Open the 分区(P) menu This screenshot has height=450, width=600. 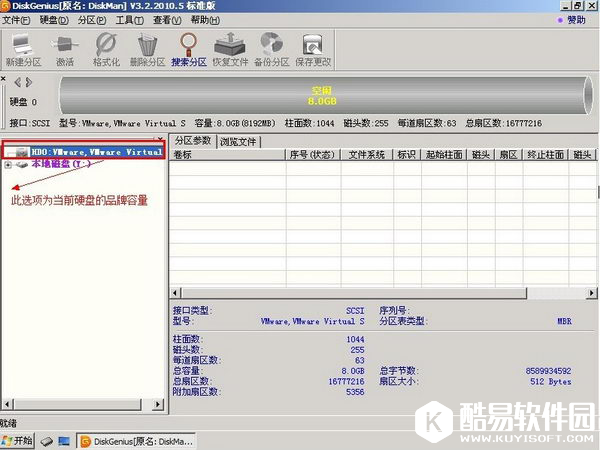[x=91, y=20]
